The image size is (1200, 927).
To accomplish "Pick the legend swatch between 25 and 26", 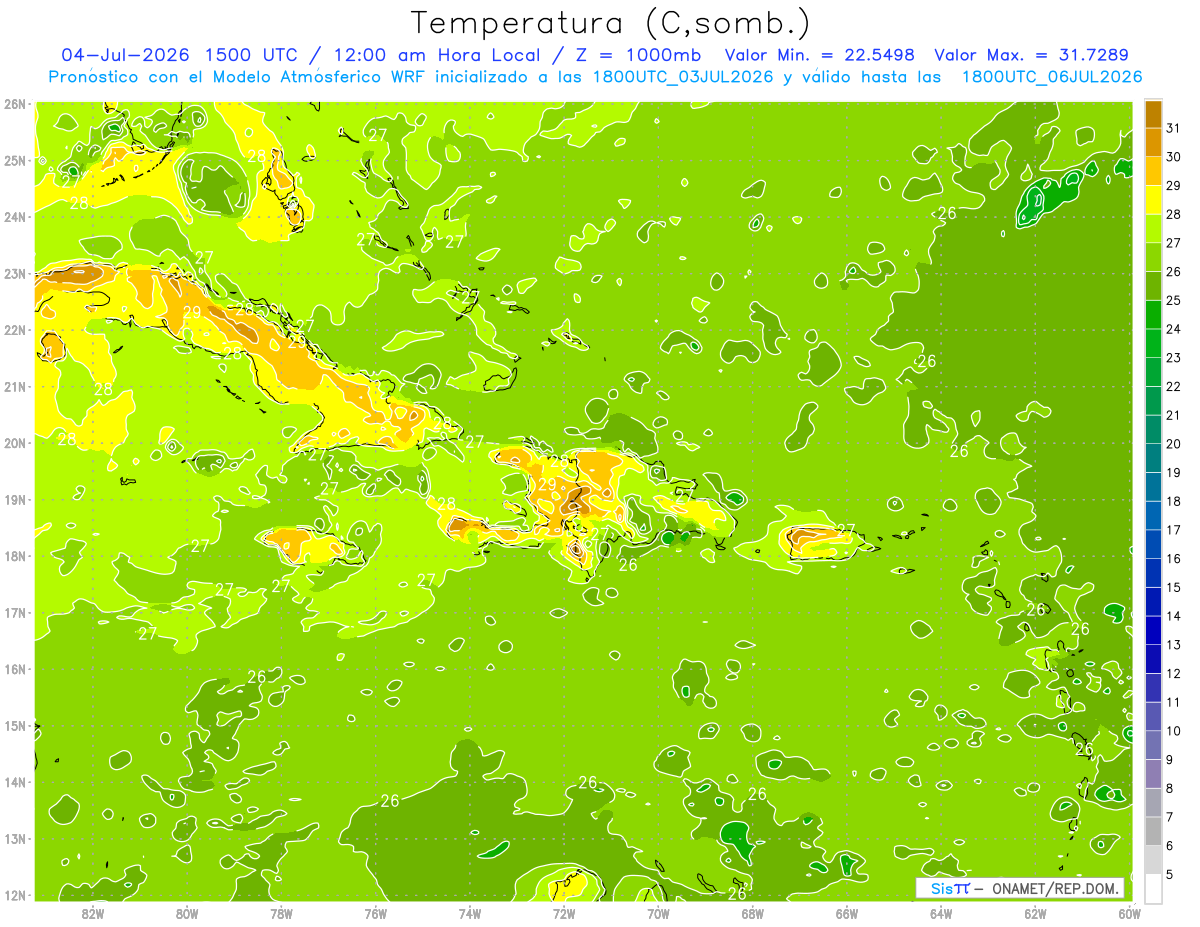I will (1153, 286).
